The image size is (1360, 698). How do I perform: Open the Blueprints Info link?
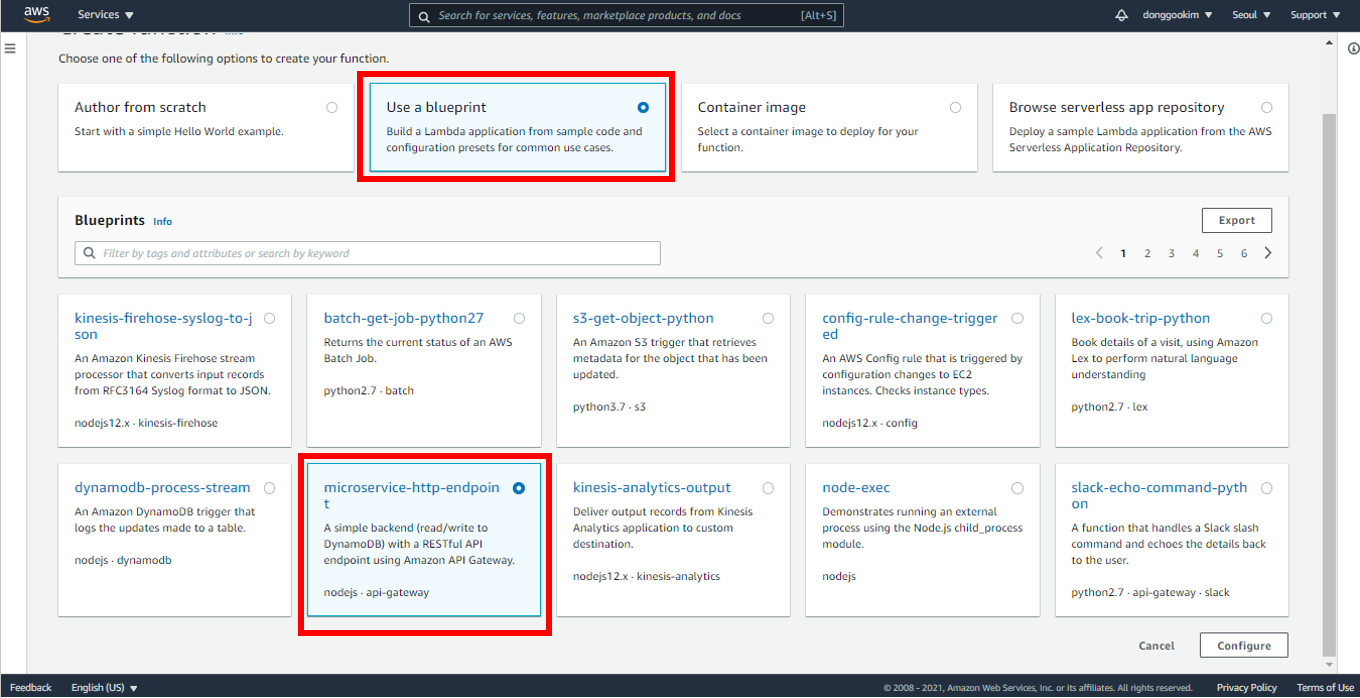pos(162,221)
